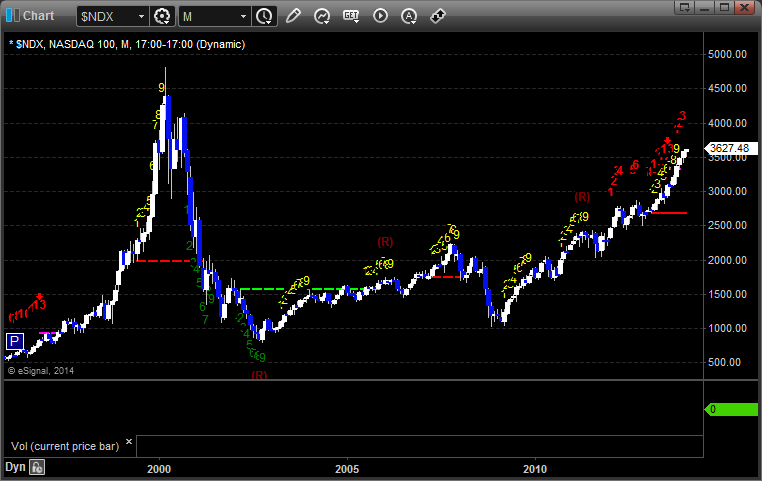Click the 1500.00 price axis label
The height and width of the screenshot is (481, 762).
point(727,294)
